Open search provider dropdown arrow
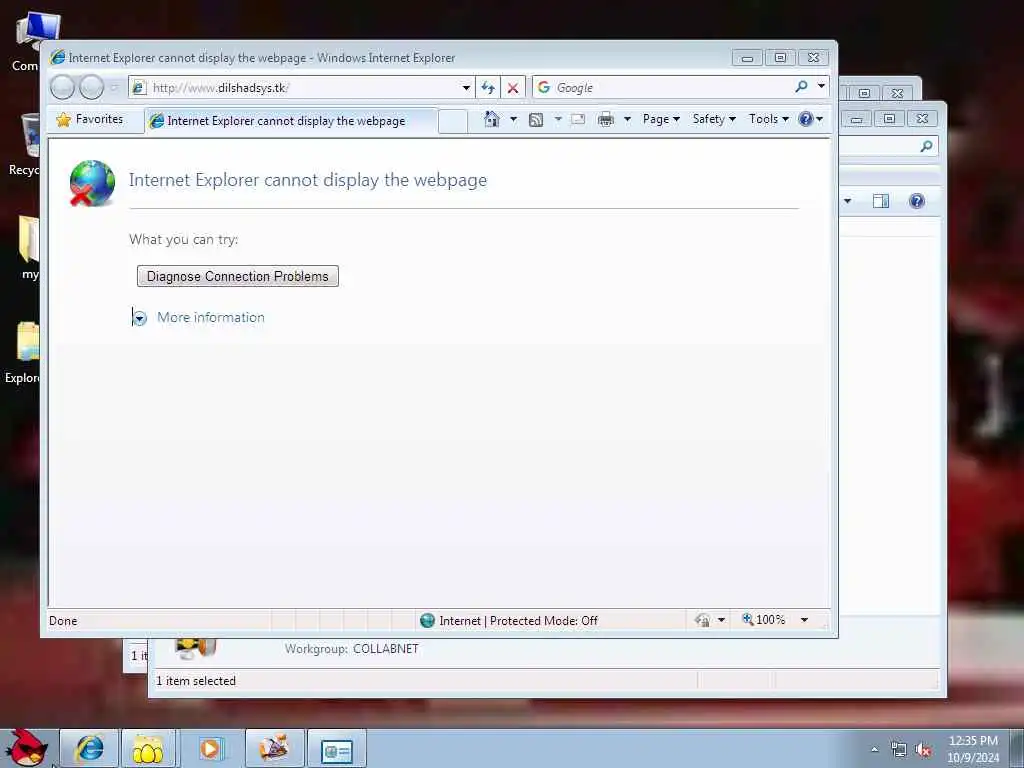This screenshot has width=1024, height=768. tap(821, 87)
